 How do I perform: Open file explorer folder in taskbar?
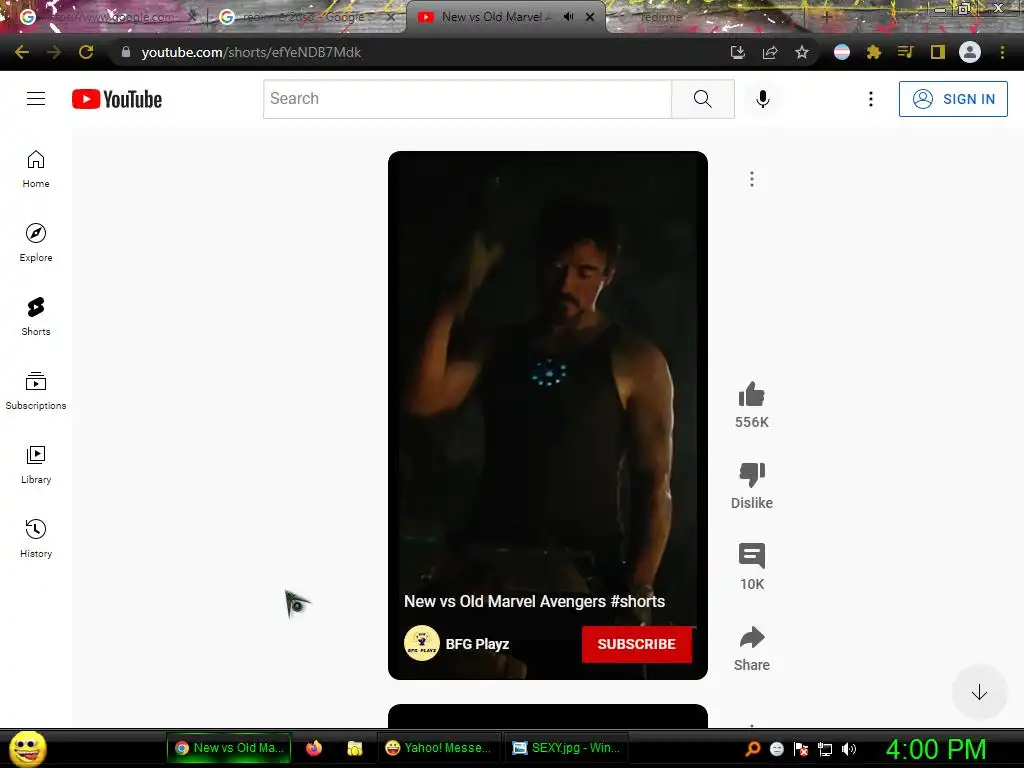pos(354,748)
